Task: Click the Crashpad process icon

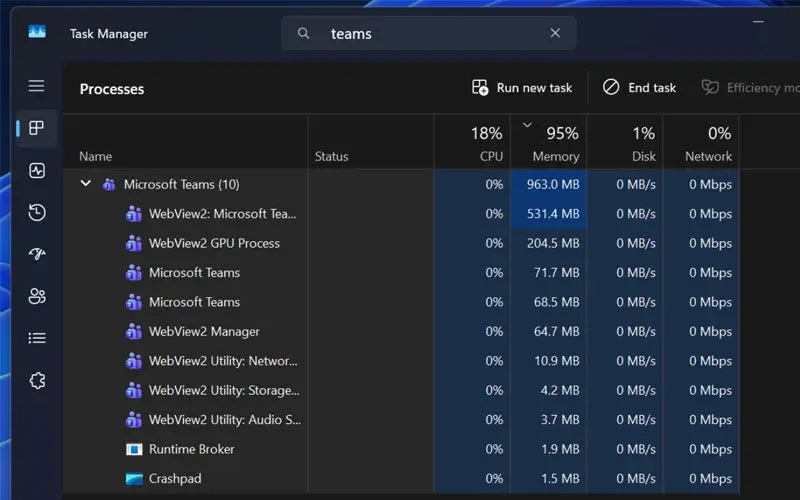Action: 134,479
